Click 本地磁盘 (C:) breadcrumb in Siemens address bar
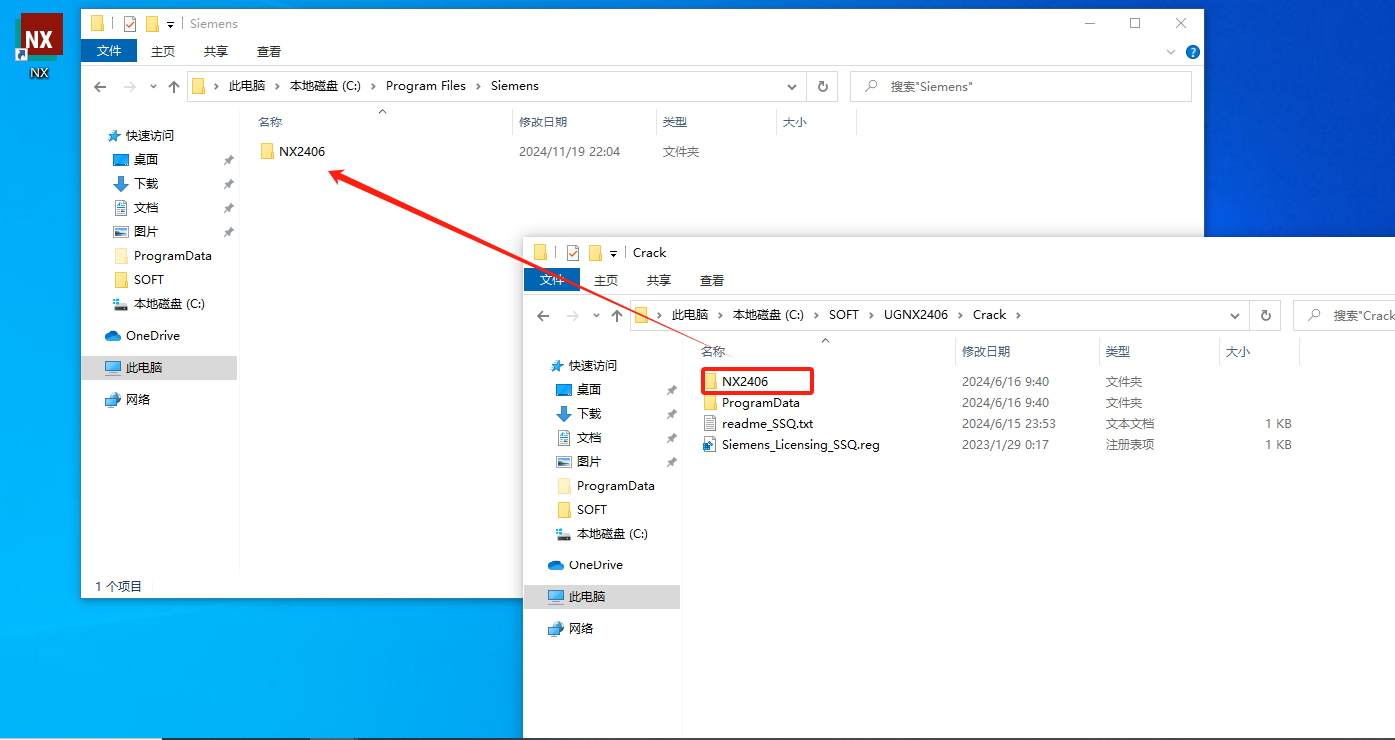The image size is (1395, 740). click(x=325, y=87)
